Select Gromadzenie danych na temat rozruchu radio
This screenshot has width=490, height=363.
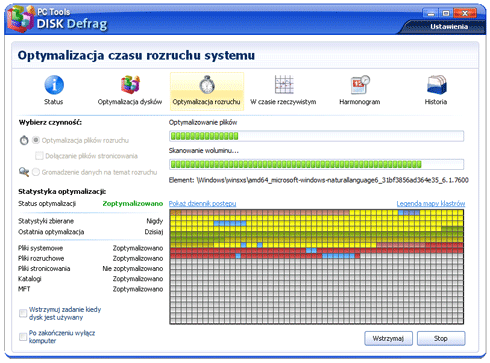[x=36, y=172]
